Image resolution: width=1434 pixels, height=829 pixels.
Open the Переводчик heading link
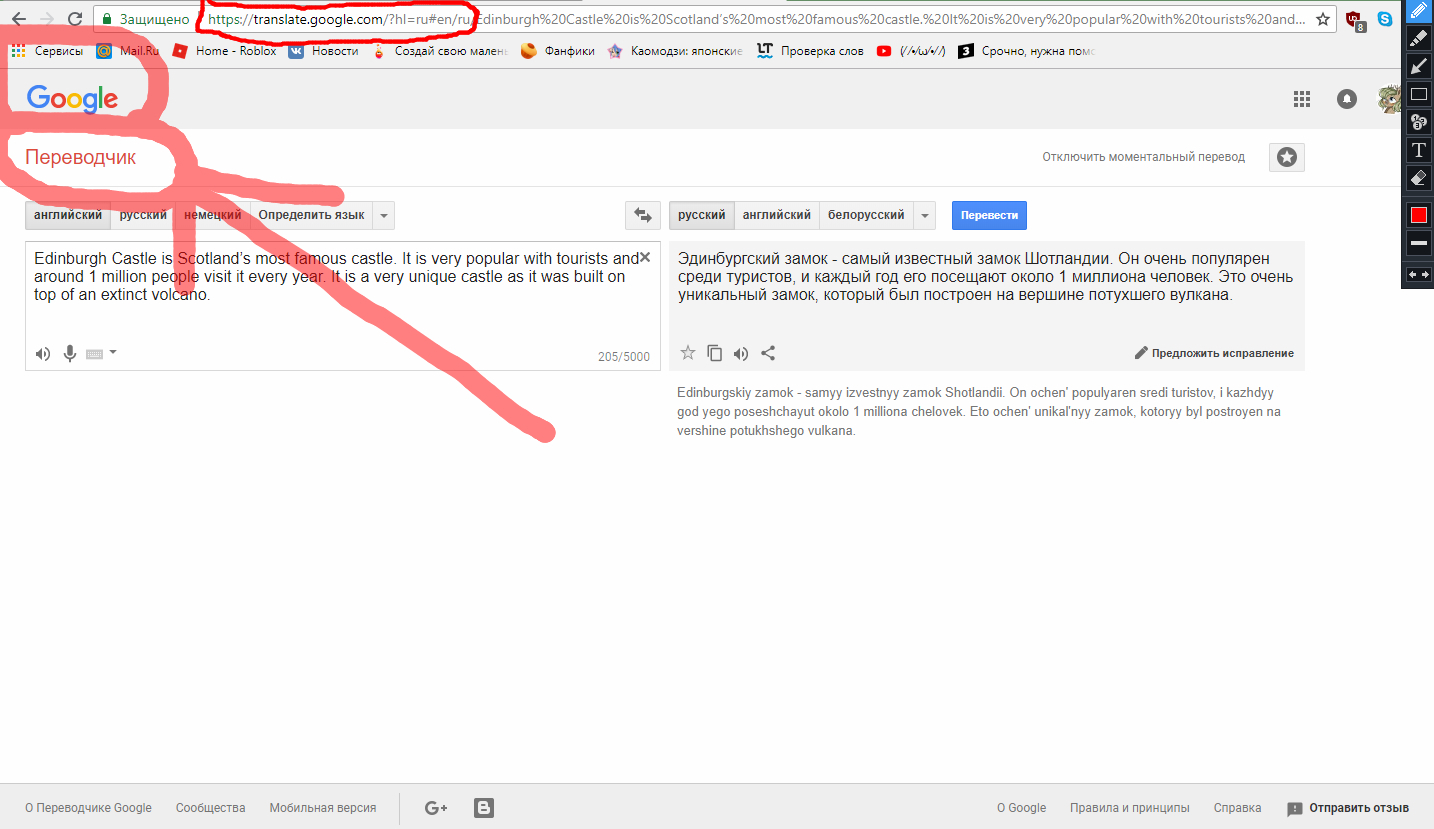[x=80, y=157]
